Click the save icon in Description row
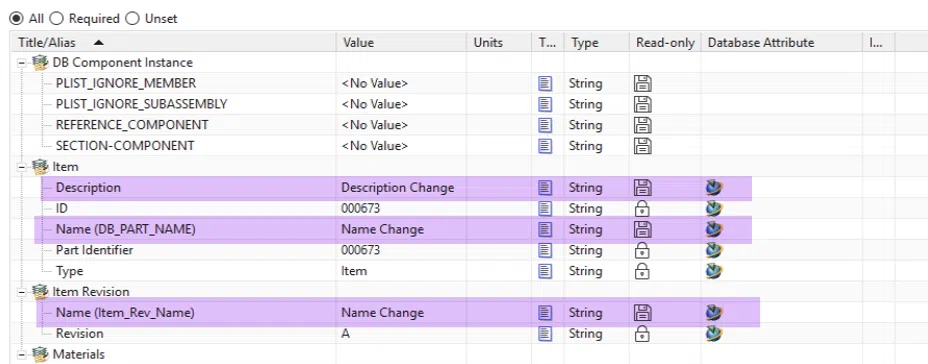 642,188
